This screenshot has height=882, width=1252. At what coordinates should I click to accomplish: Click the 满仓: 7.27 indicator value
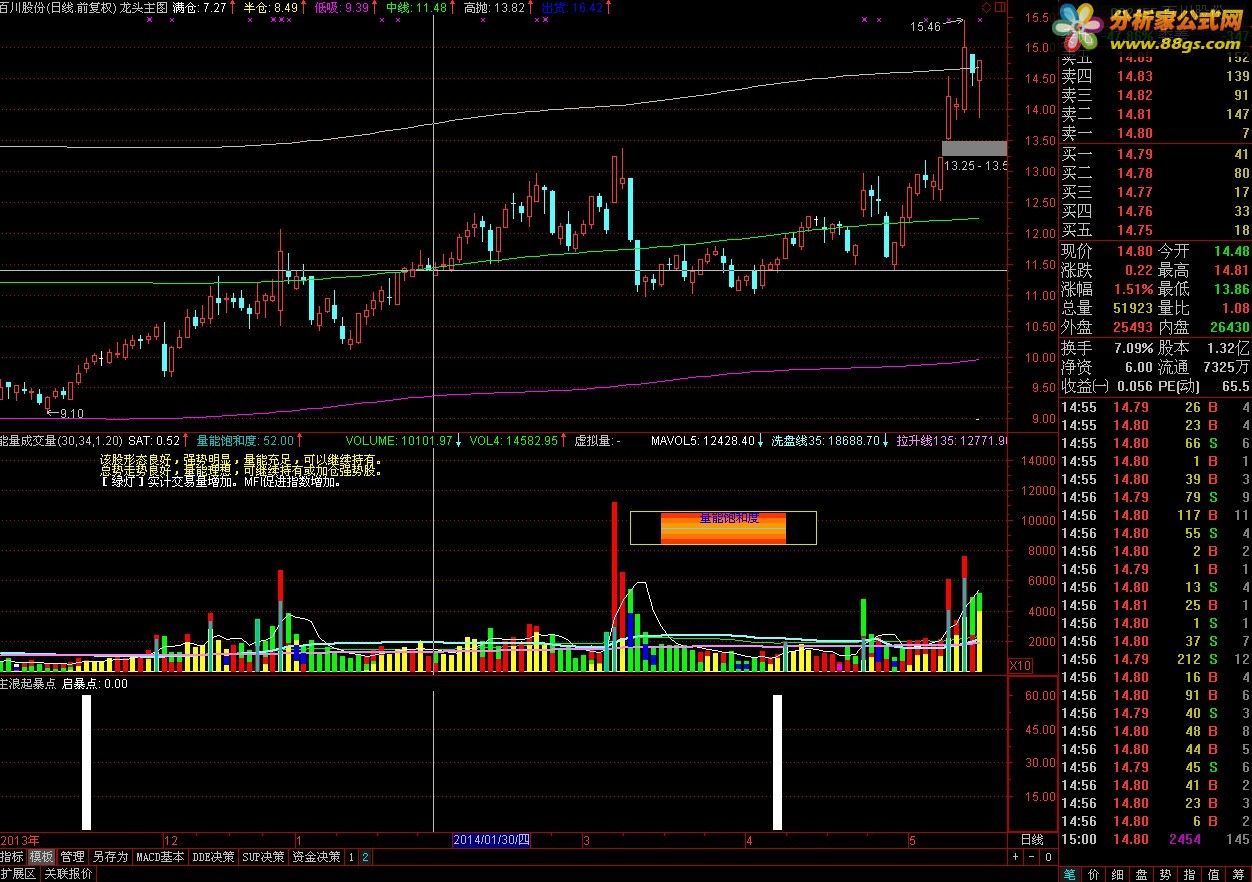coord(198,7)
